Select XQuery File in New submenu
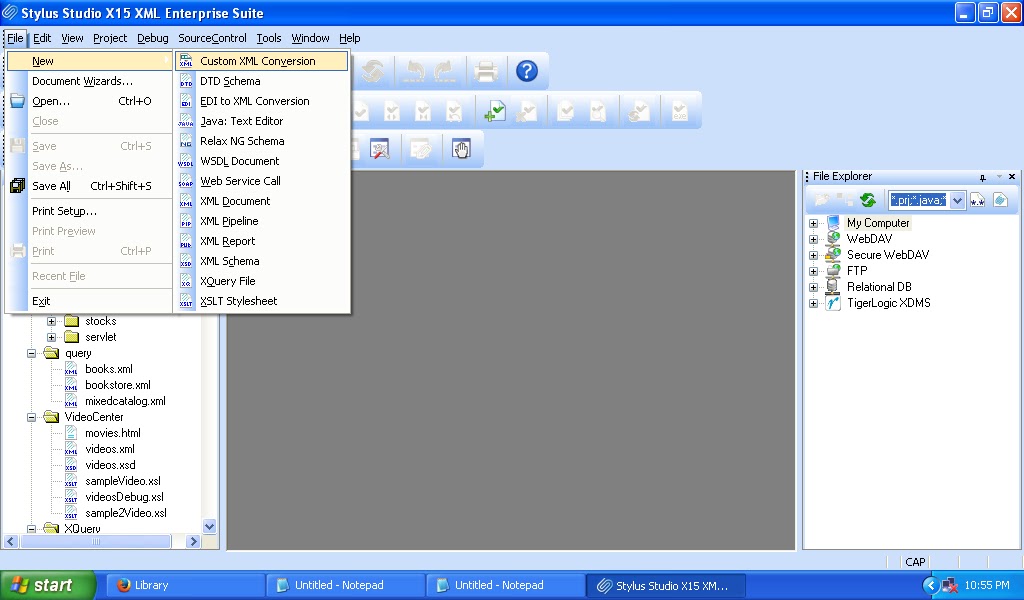 pyautogui.click(x=262, y=281)
